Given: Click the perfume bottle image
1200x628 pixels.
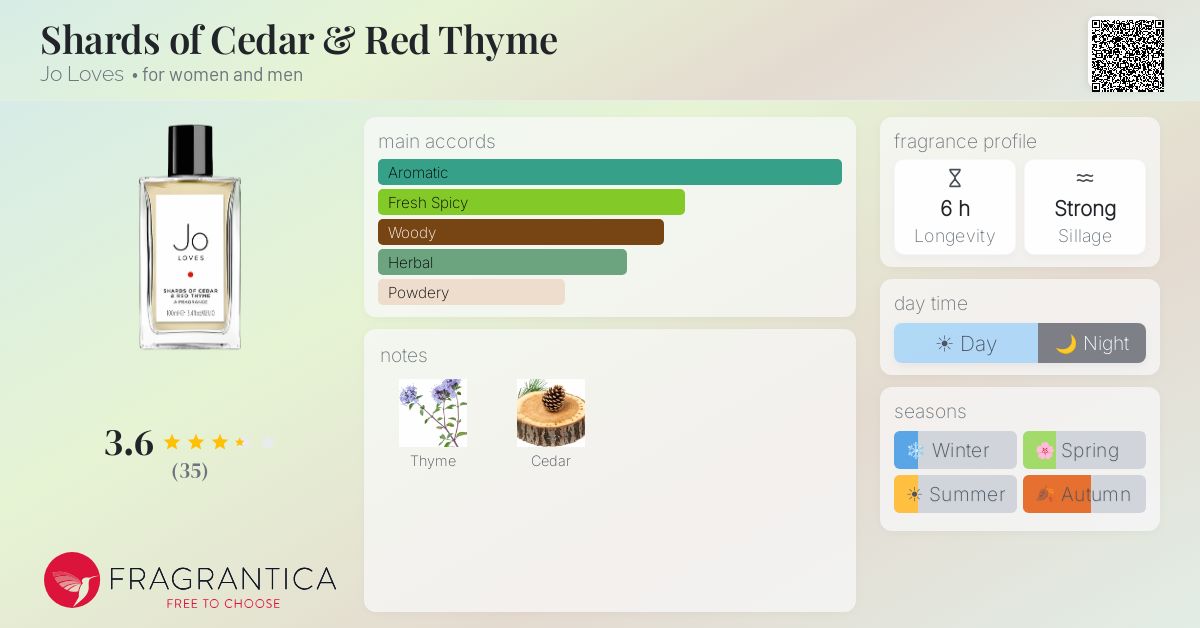Looking at the screenshot, I should [x=190, y=237].
